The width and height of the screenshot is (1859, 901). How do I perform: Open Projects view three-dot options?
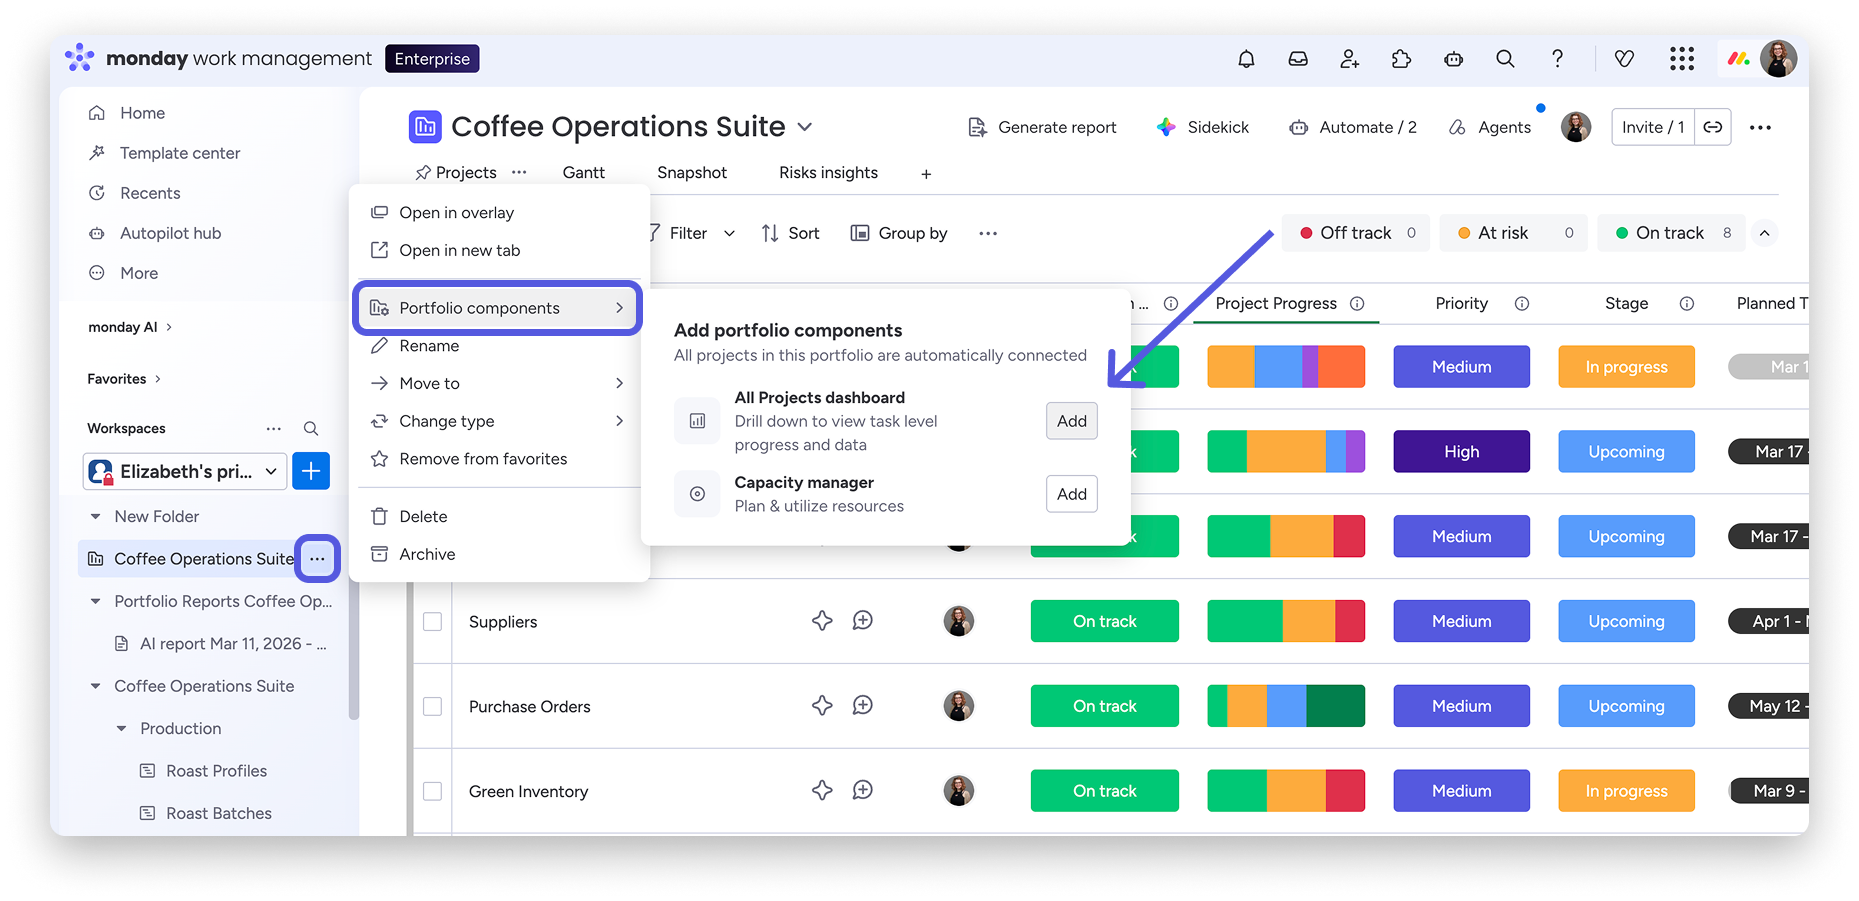[519, 172]
